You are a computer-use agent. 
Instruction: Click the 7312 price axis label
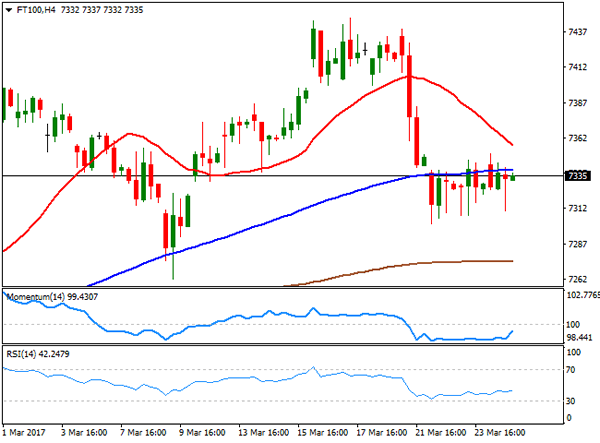577,208
